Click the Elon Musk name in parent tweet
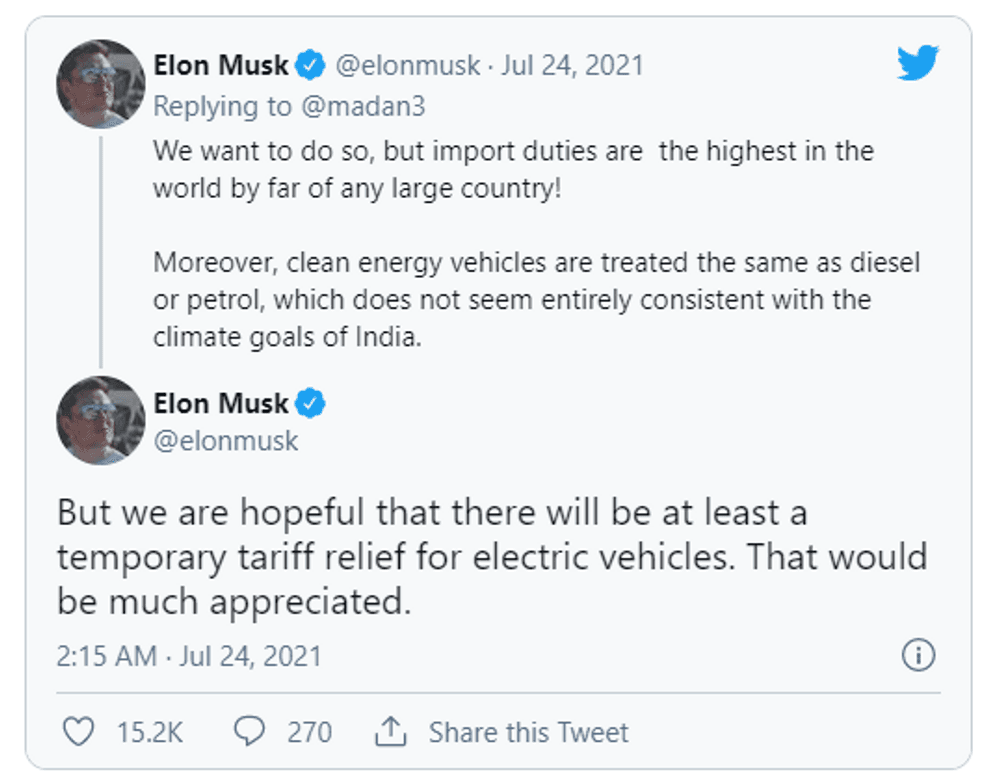The image size is (1000, 784). tap(221, 66)
